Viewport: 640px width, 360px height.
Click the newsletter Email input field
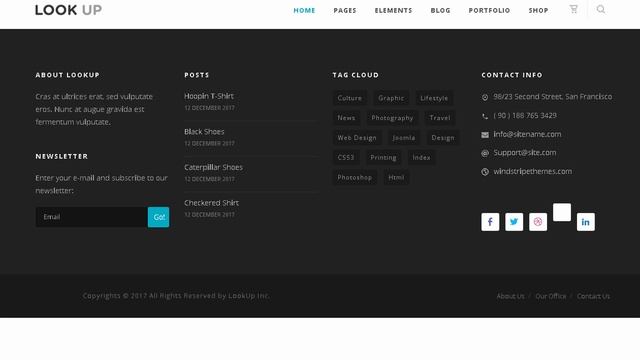point(92,217)
